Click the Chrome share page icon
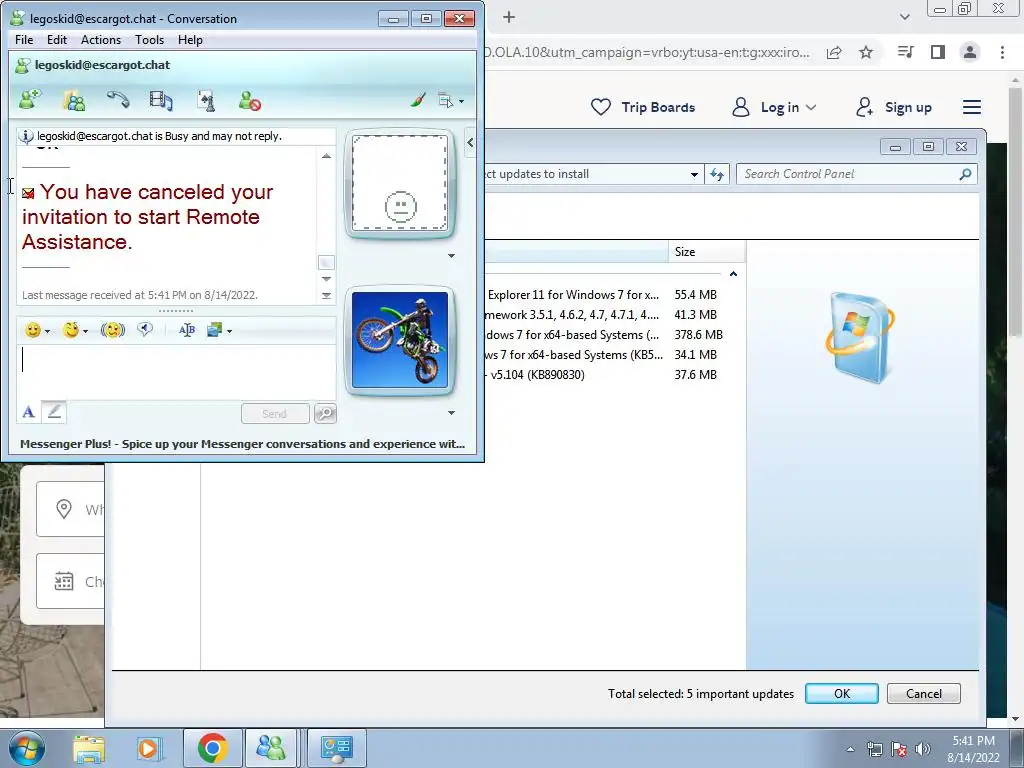Screen dimensions: 1024x768 pos(834,52)
